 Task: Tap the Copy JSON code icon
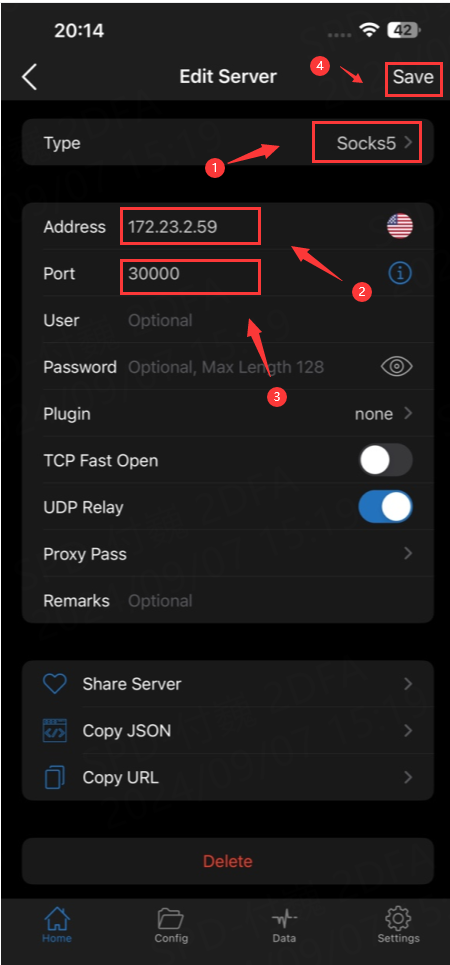(x=55, y=731)
